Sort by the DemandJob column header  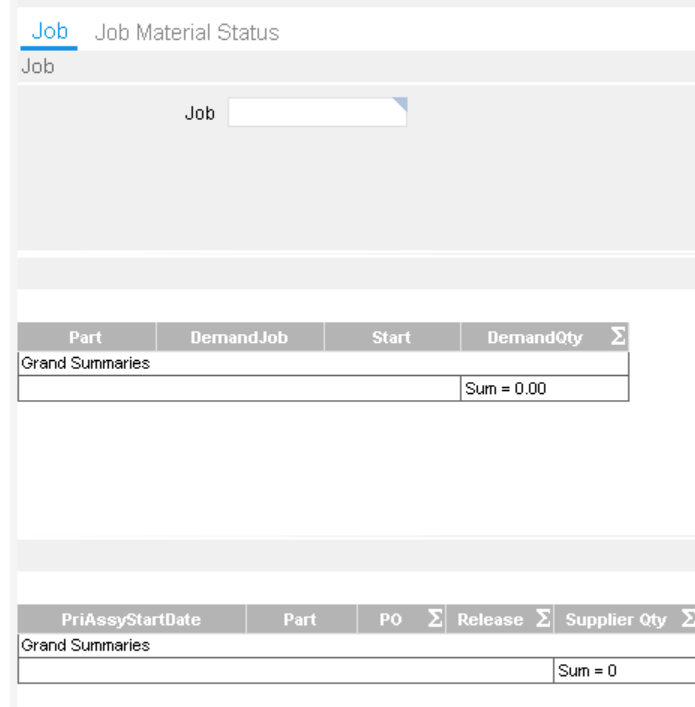tap(239, 338)
